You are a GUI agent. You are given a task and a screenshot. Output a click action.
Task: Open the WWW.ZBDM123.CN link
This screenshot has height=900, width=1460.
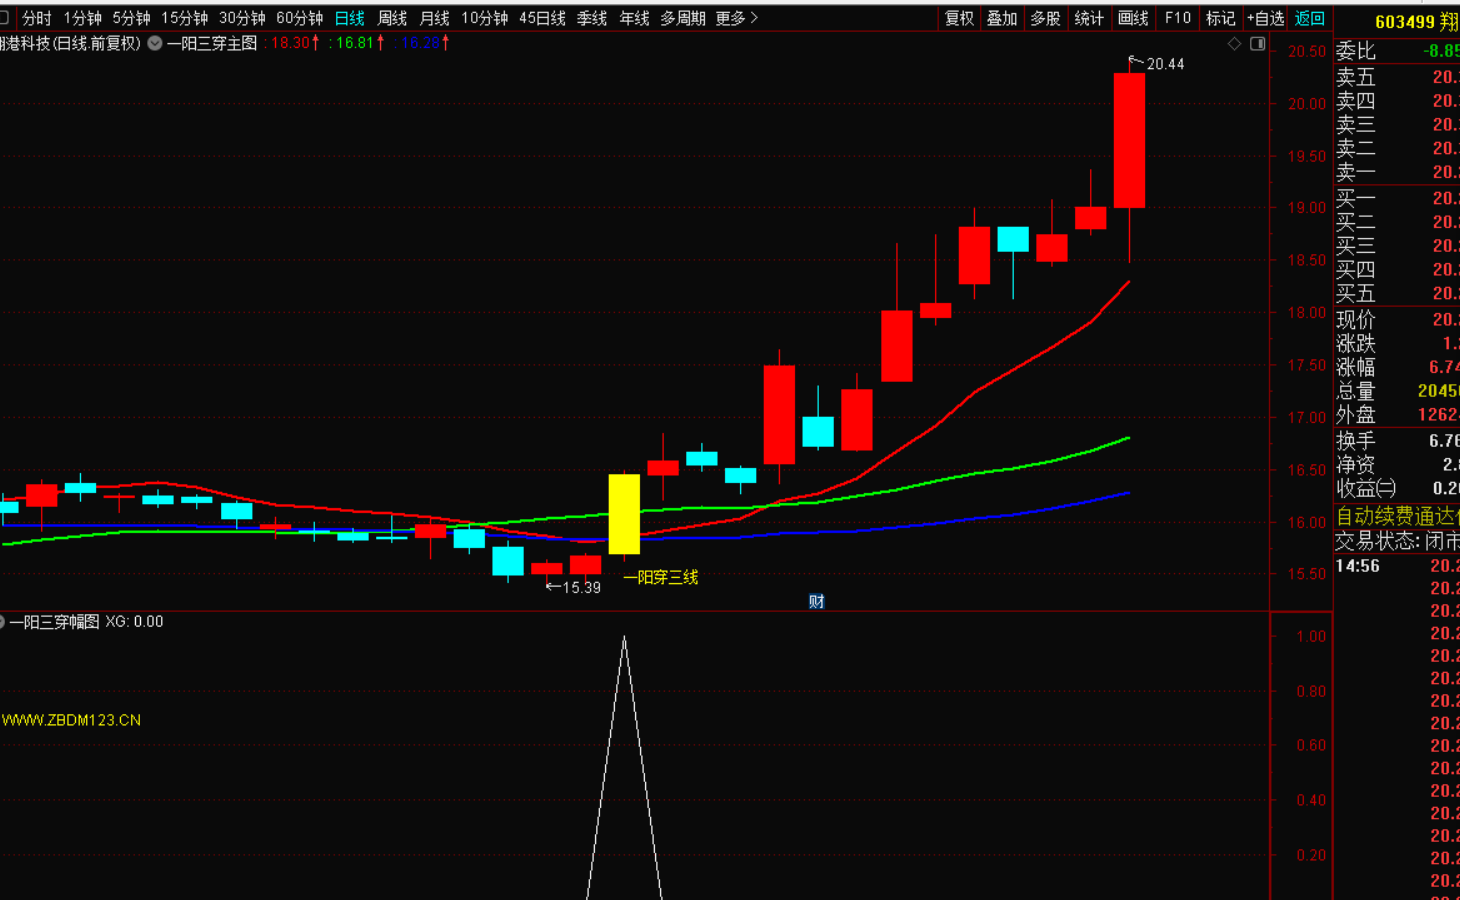point(71,720)
